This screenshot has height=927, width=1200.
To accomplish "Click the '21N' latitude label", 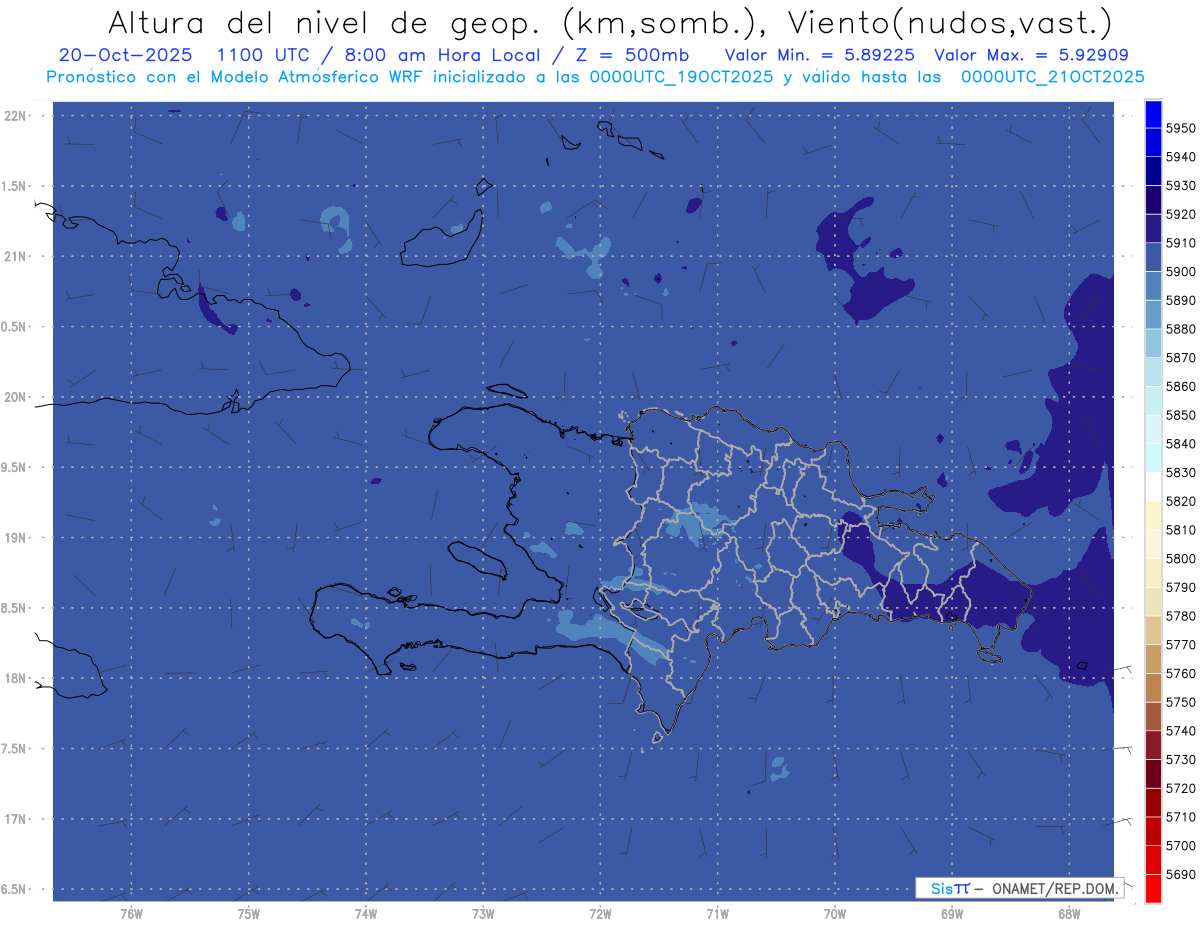I will click(15, 256).
